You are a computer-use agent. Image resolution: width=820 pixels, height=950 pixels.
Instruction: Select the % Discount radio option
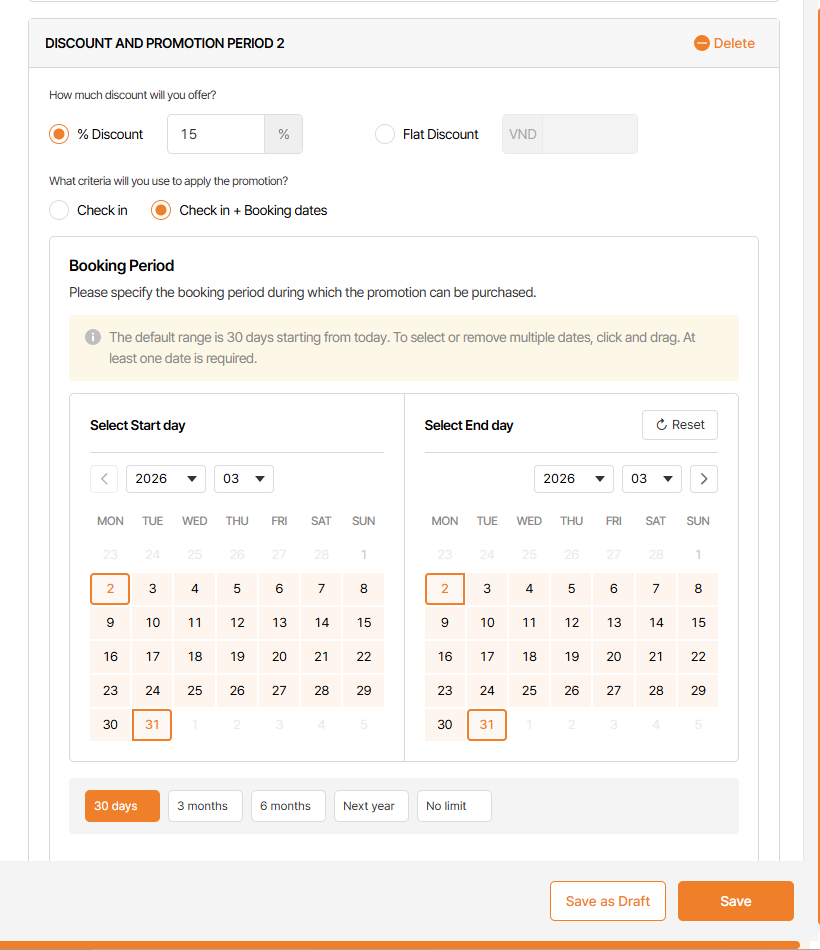click(x=60, y=134)
